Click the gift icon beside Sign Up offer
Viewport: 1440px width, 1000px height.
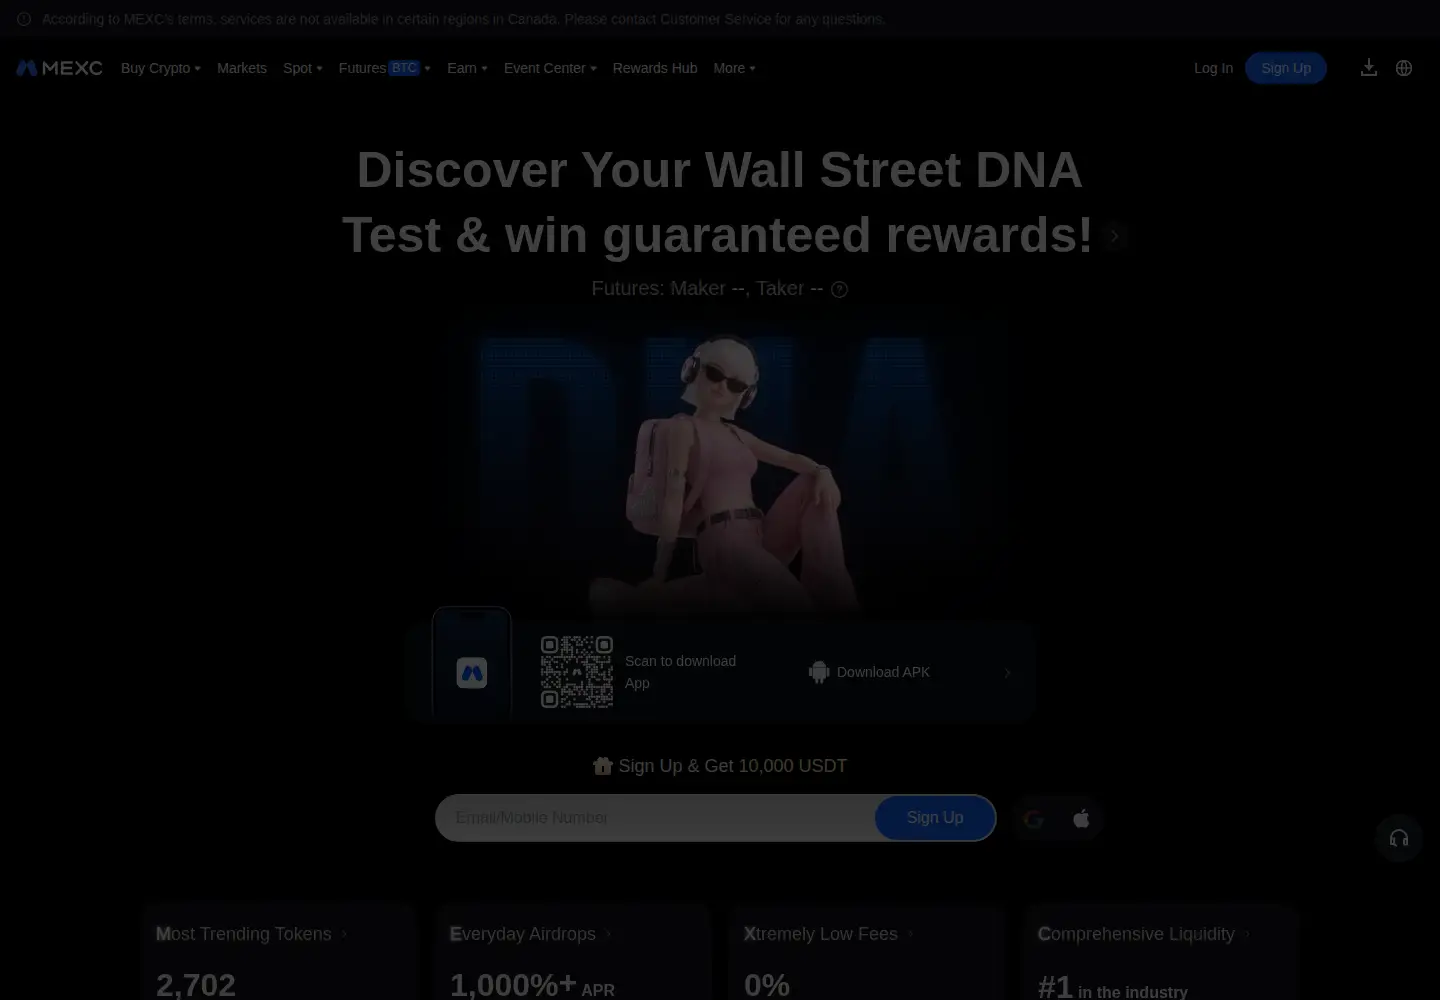click(602, 766)
